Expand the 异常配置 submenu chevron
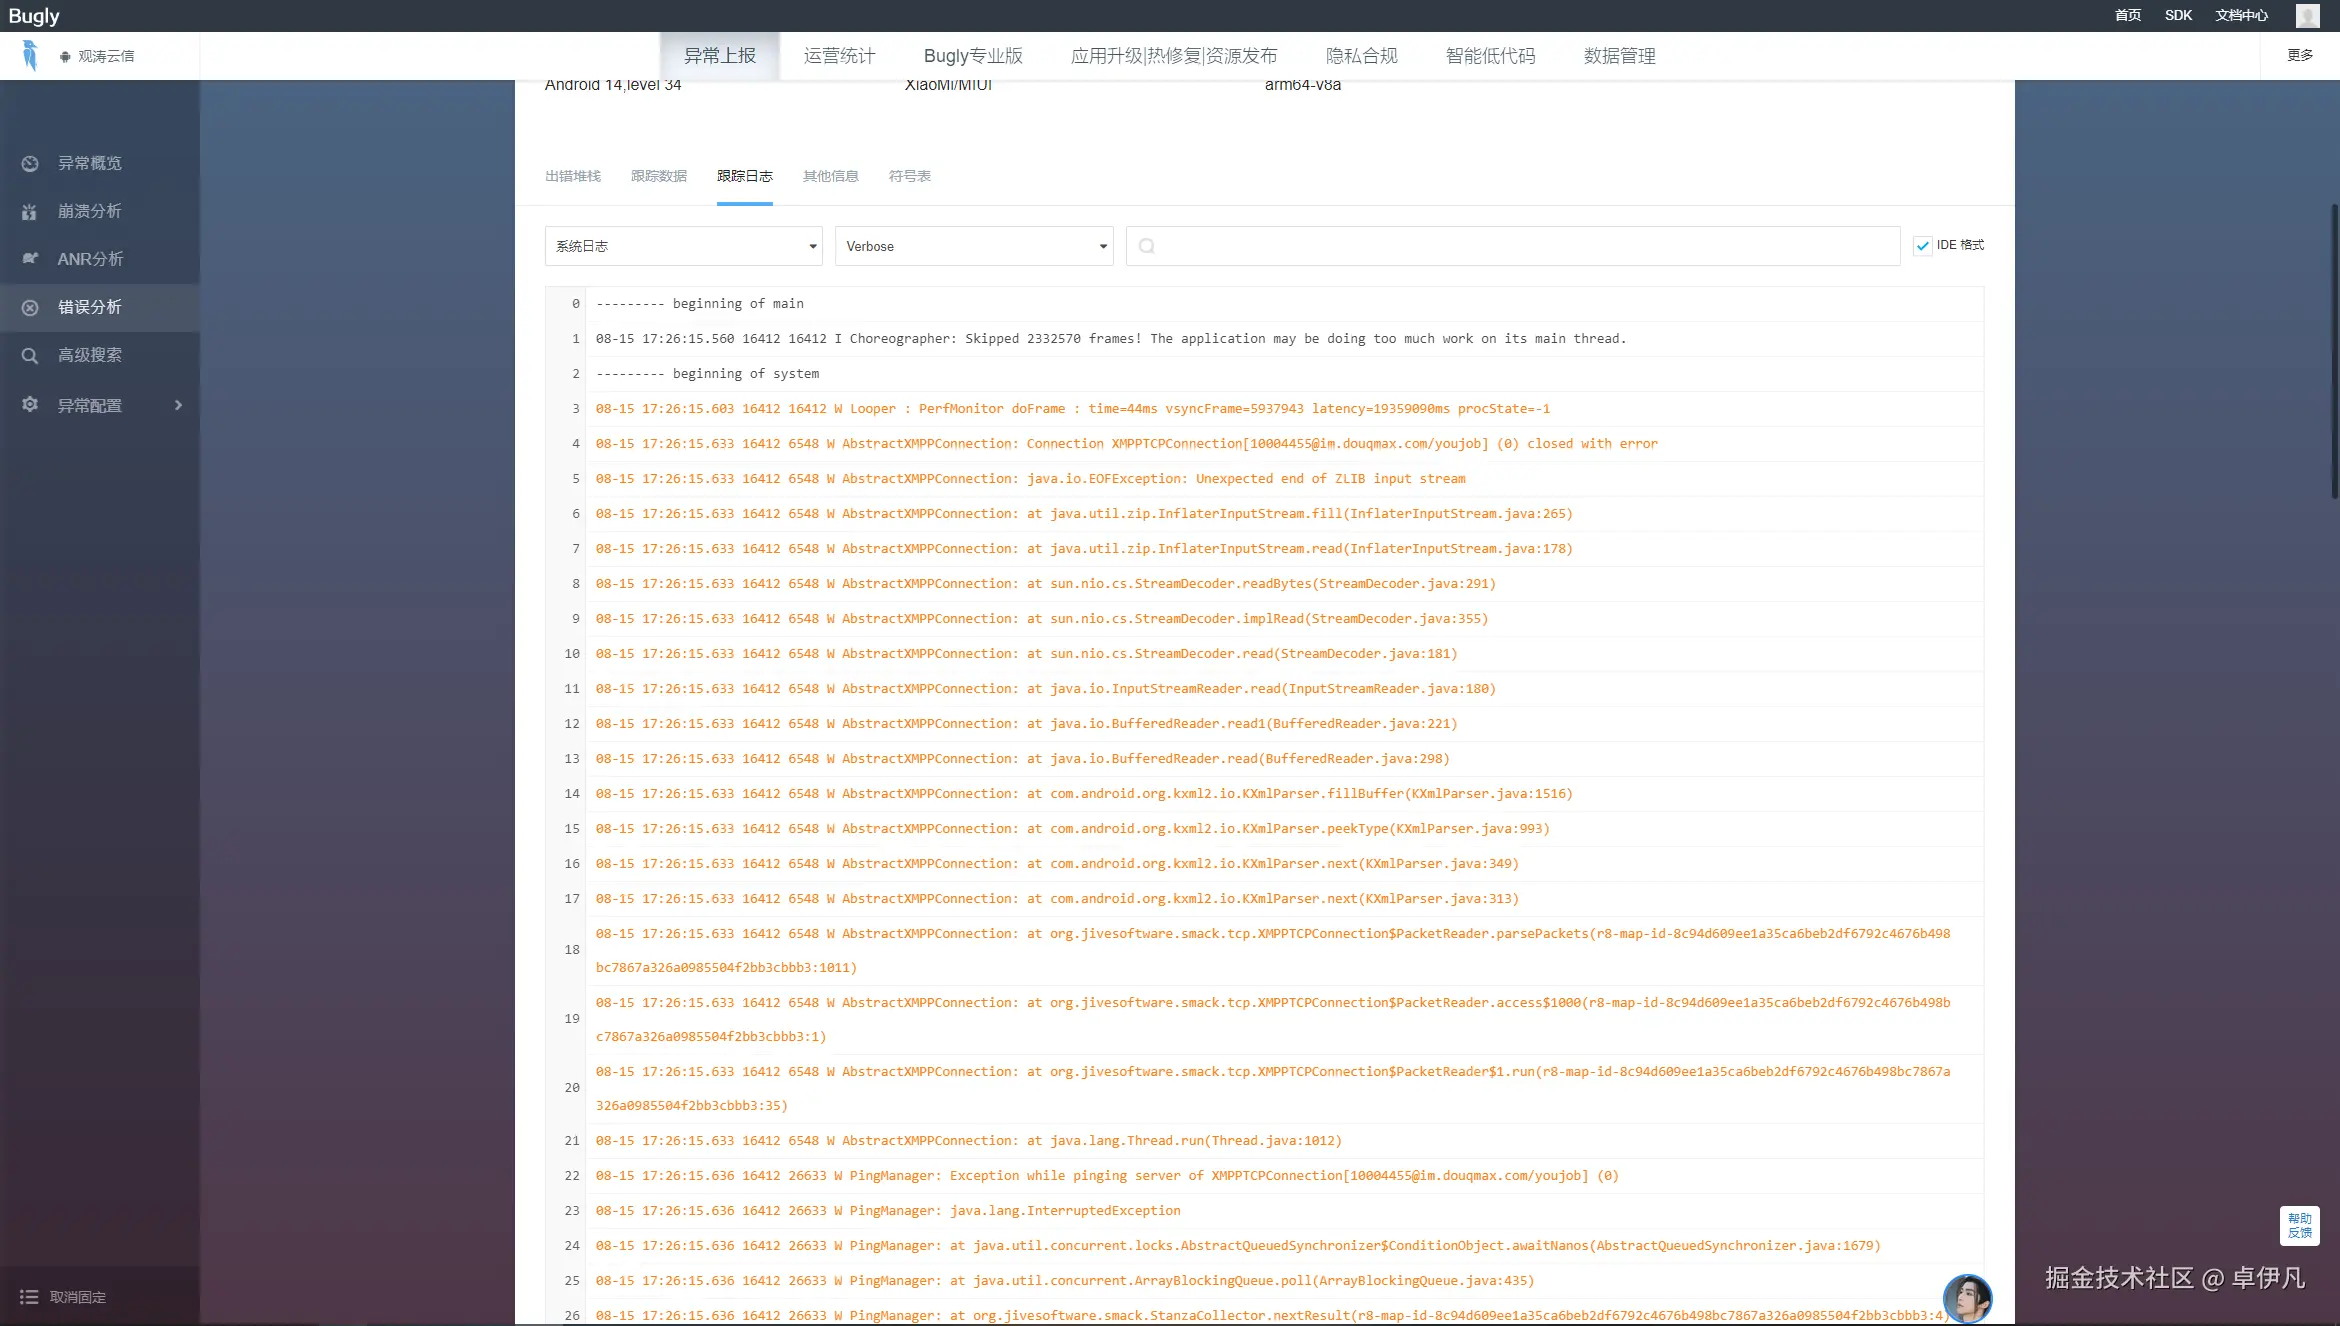2340x1326 pixels. coord(179,405)
